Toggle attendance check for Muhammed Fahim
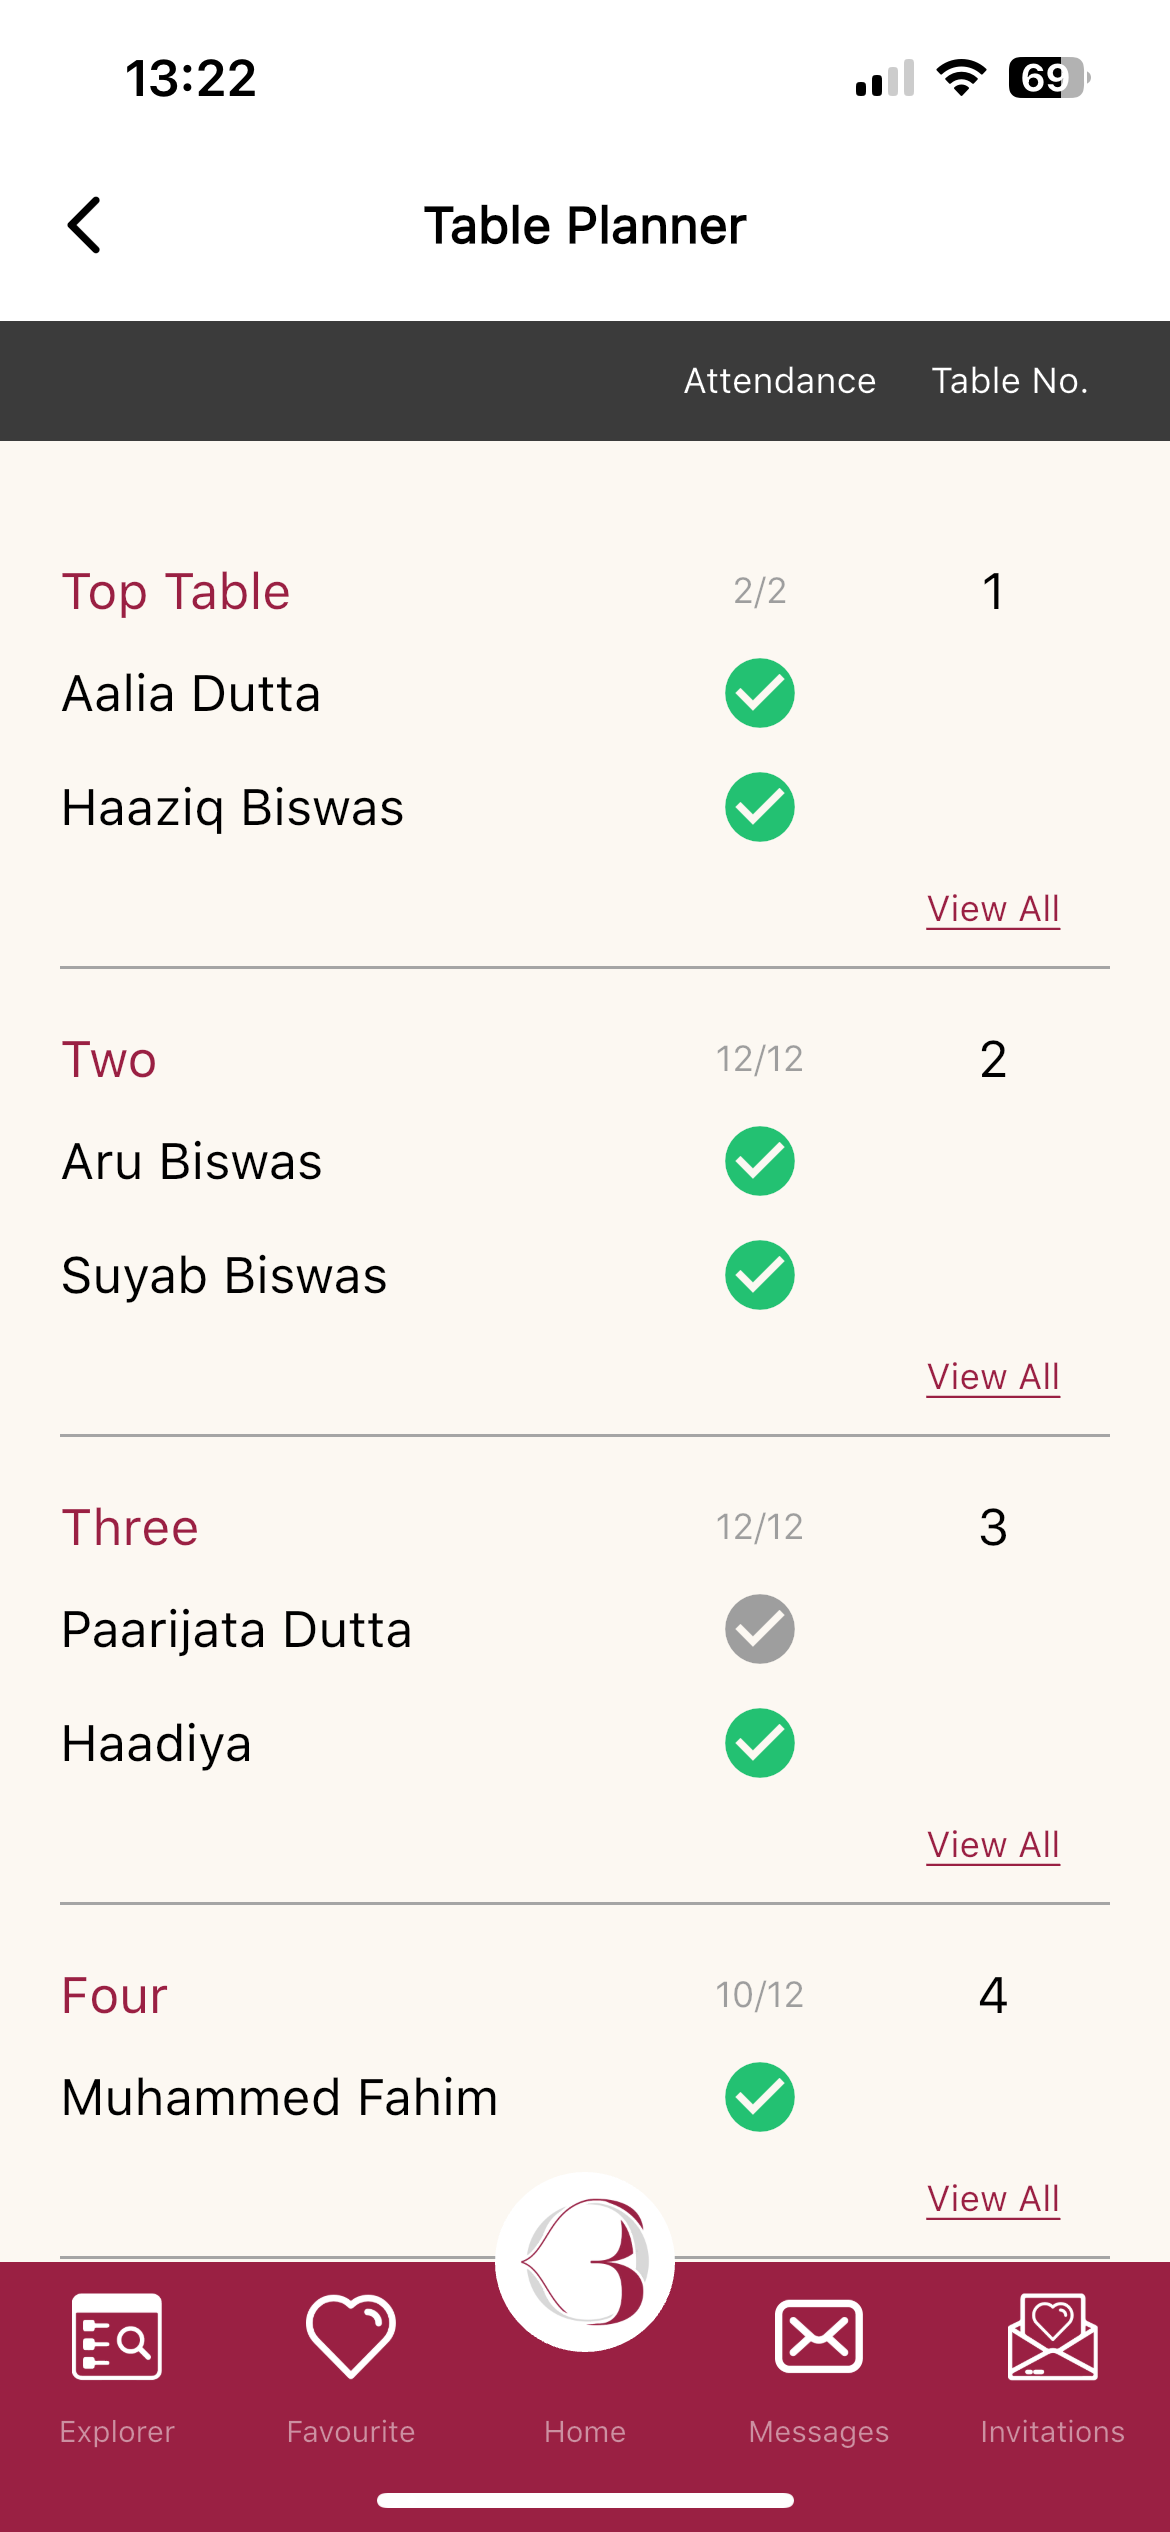 [x=760, y=2097]
